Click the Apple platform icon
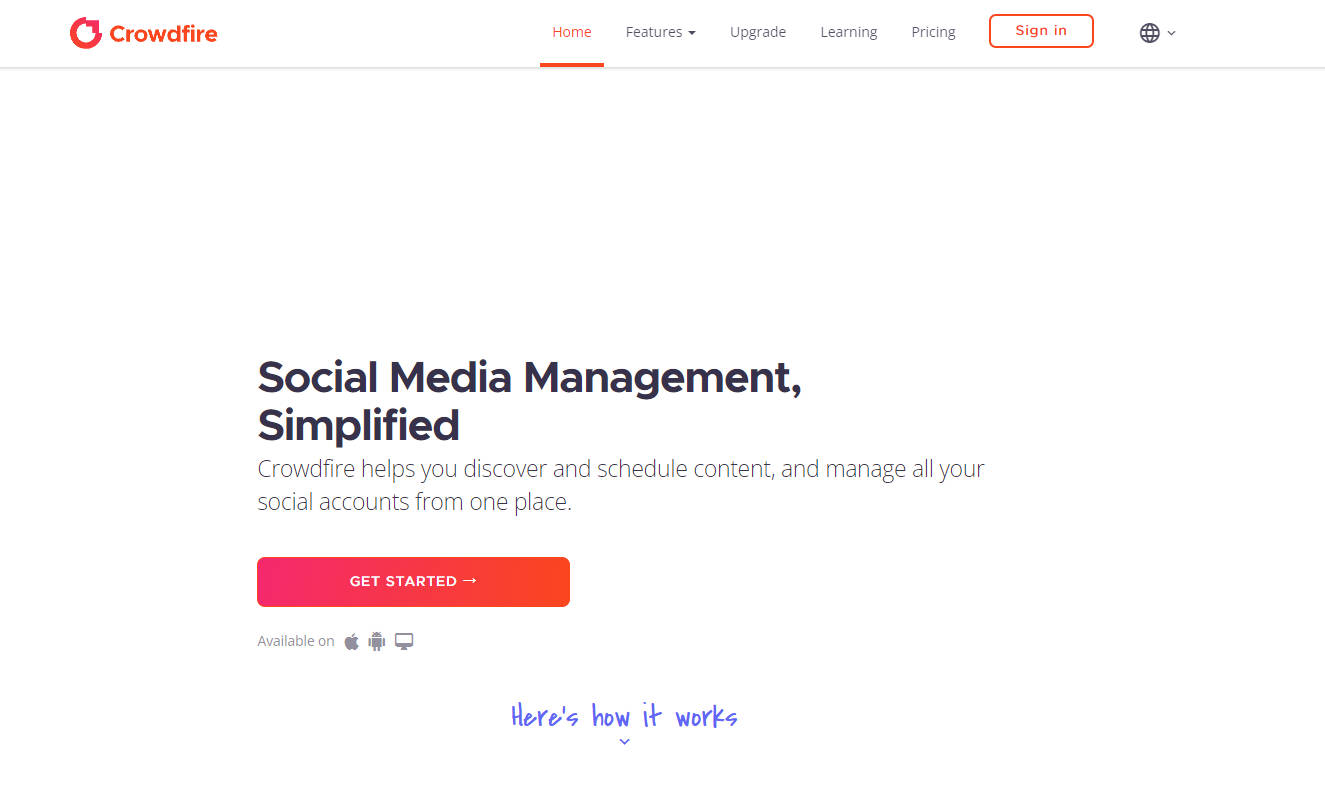 coord(352,641)
